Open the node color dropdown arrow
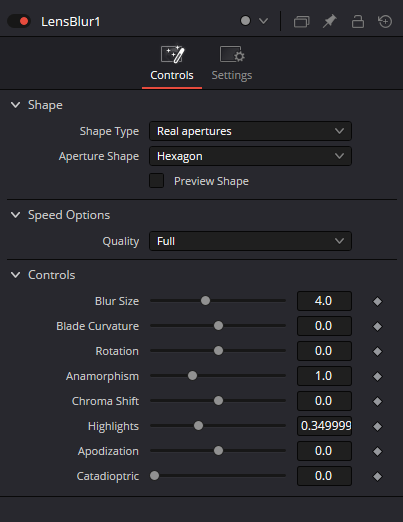Viewport: 403px width, 522px height. (263, 21)
